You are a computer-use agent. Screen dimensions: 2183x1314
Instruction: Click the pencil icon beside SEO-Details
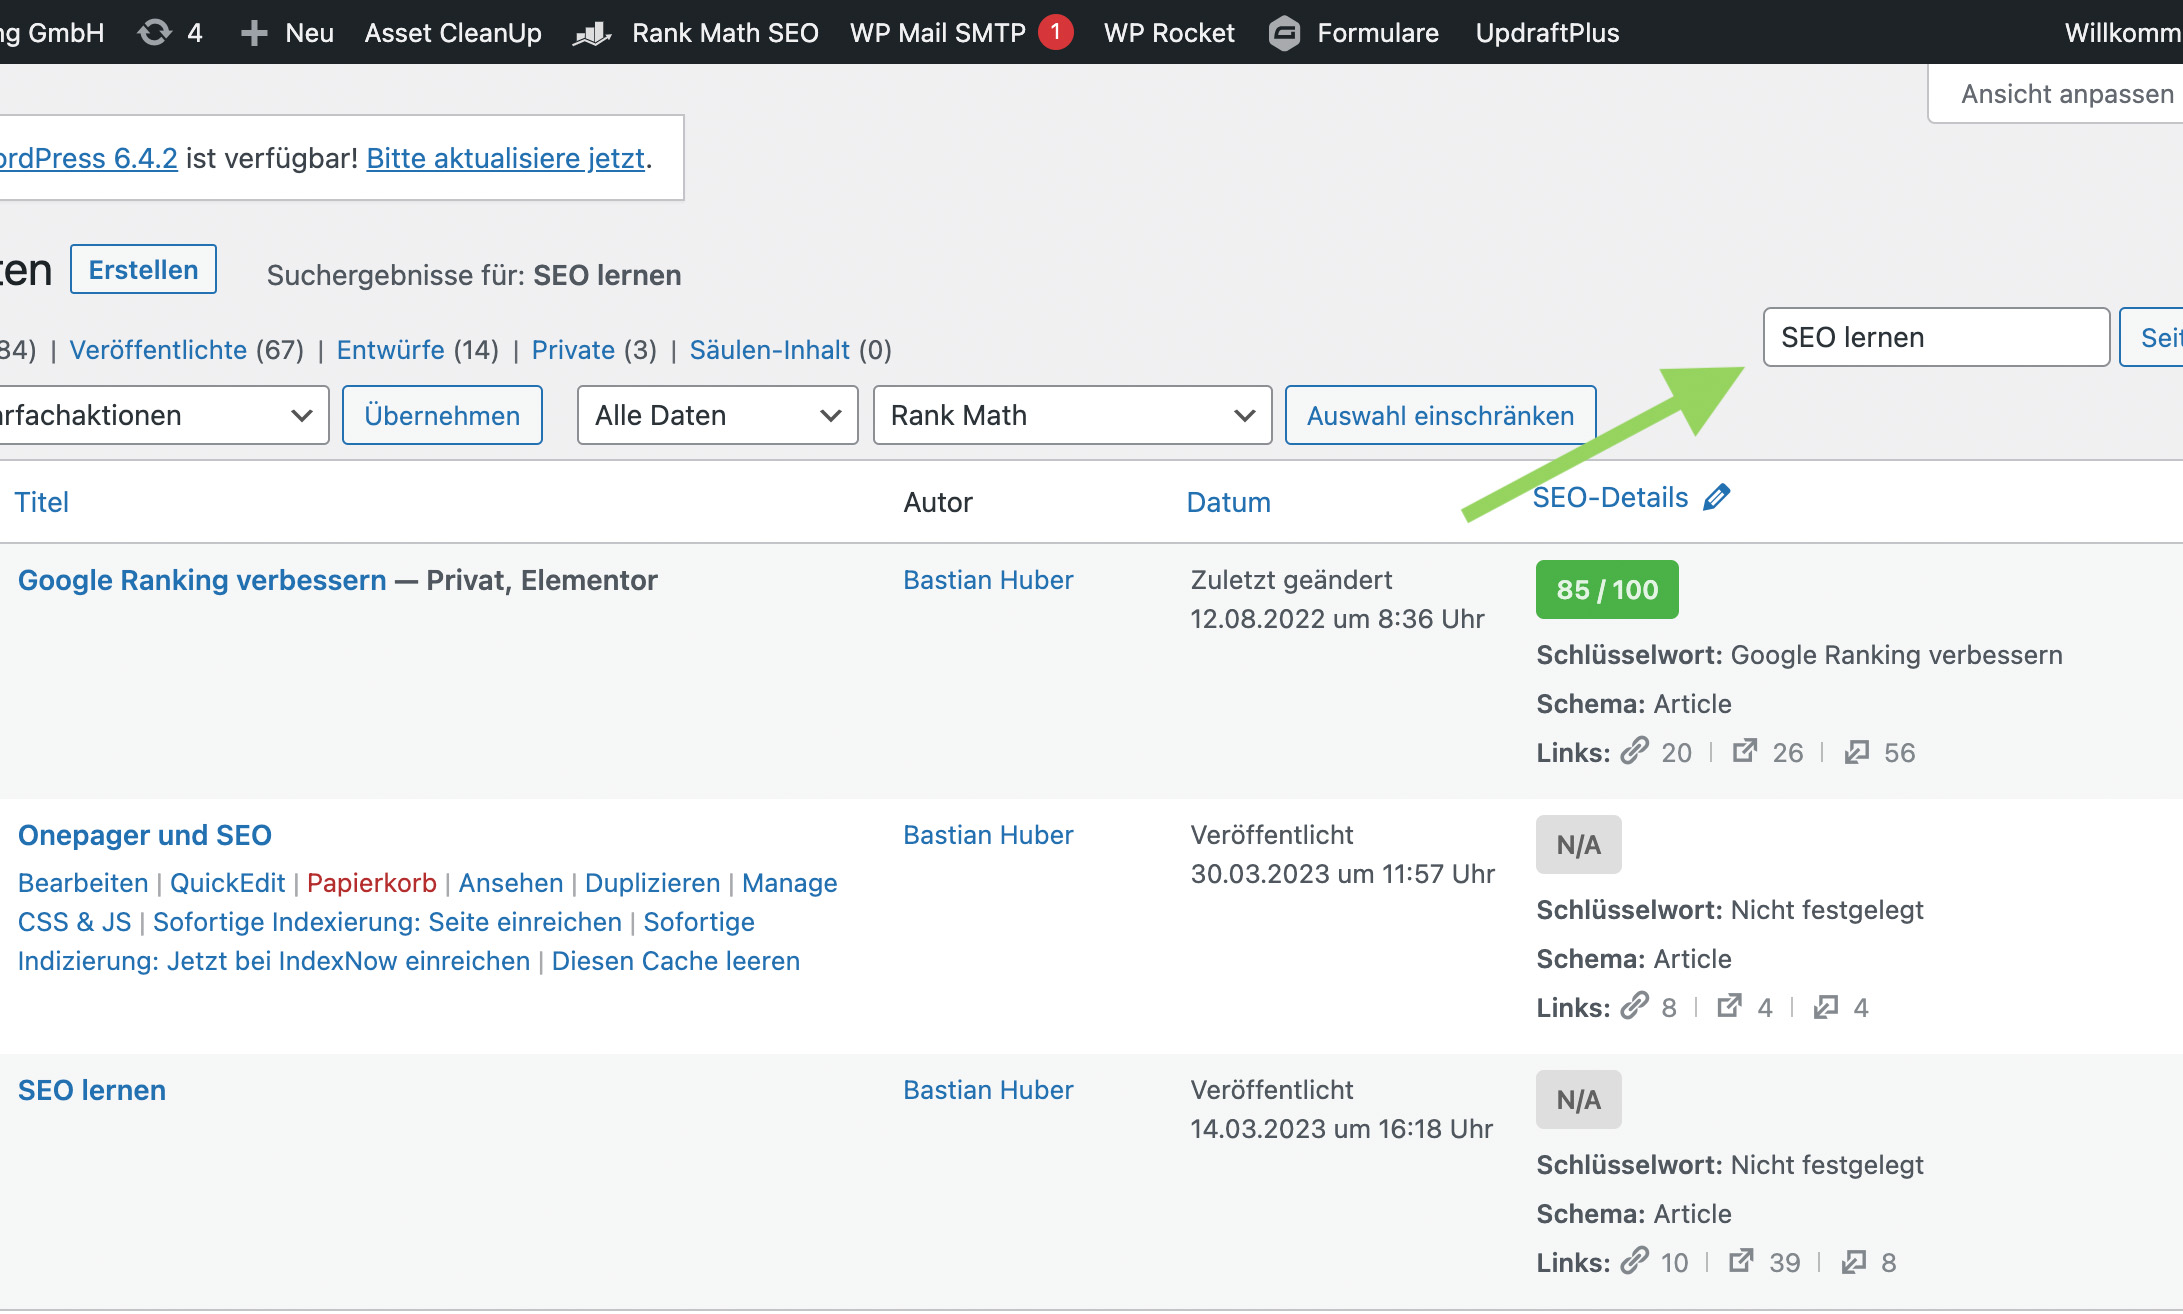[x=1716, y=497]
